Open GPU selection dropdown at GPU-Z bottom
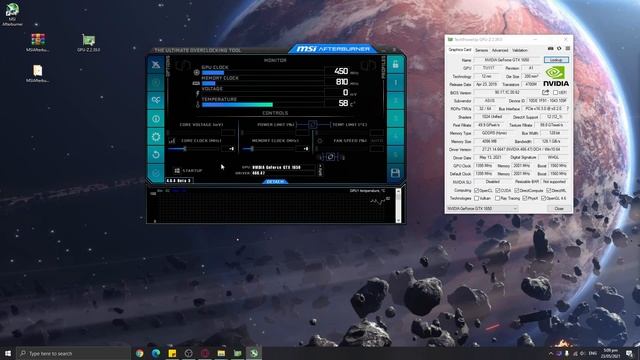This screenshot has height=360, width=640. pos(482,209)
